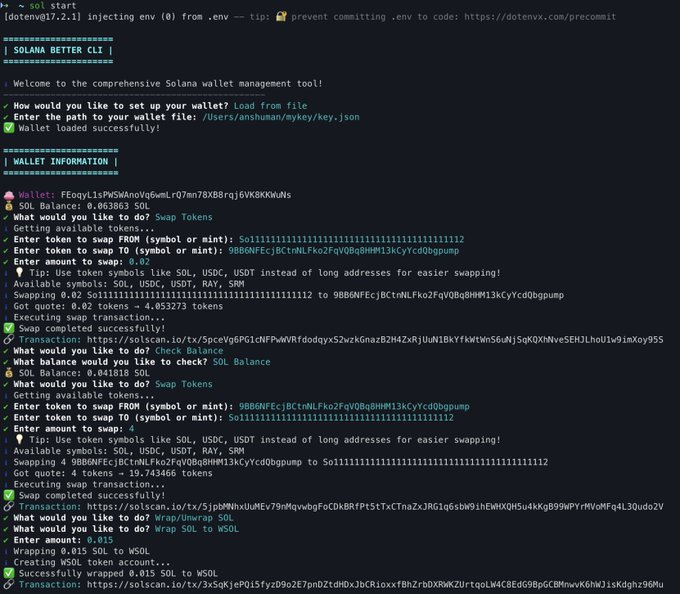Click the 'Wrap/Unwrap SOL' selection
680x594 pixels.
tap(194, 518)
